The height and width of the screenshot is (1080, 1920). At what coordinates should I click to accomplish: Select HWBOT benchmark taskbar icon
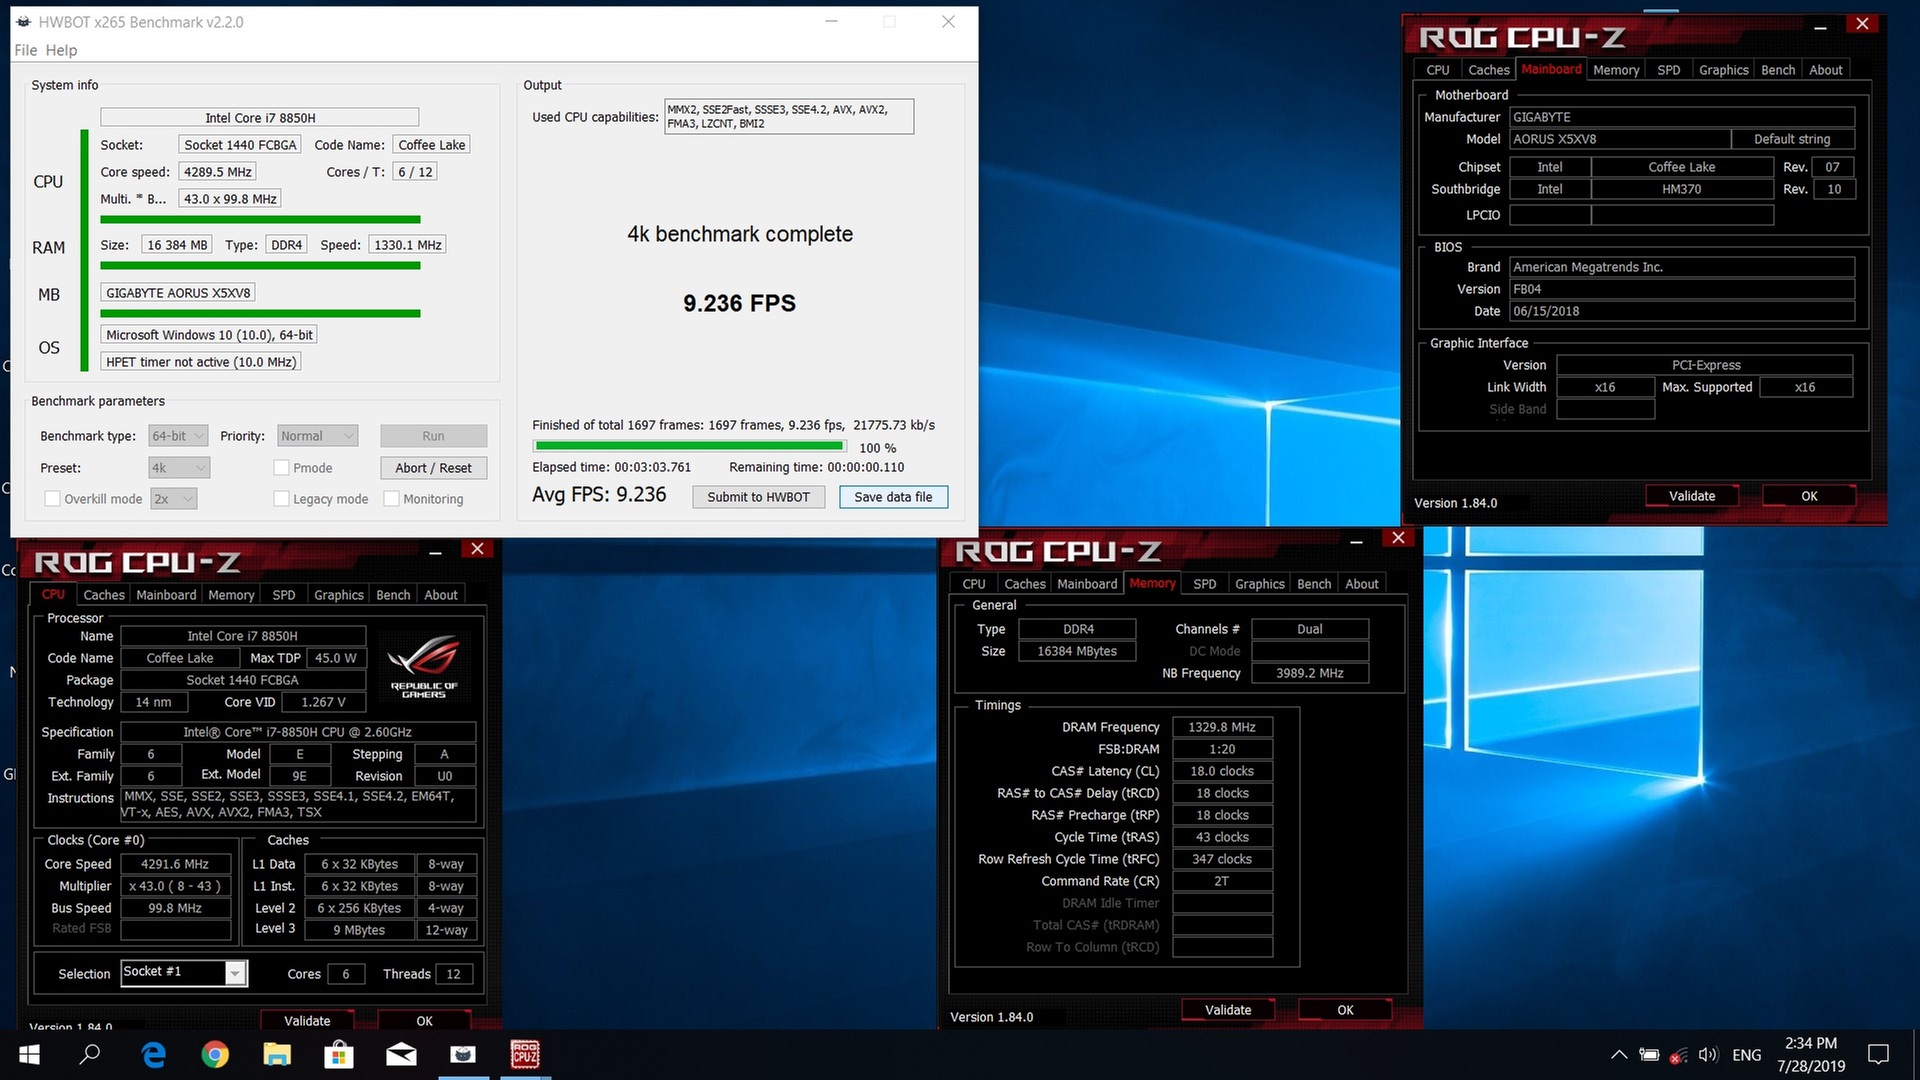click(x=463, y=1055)
